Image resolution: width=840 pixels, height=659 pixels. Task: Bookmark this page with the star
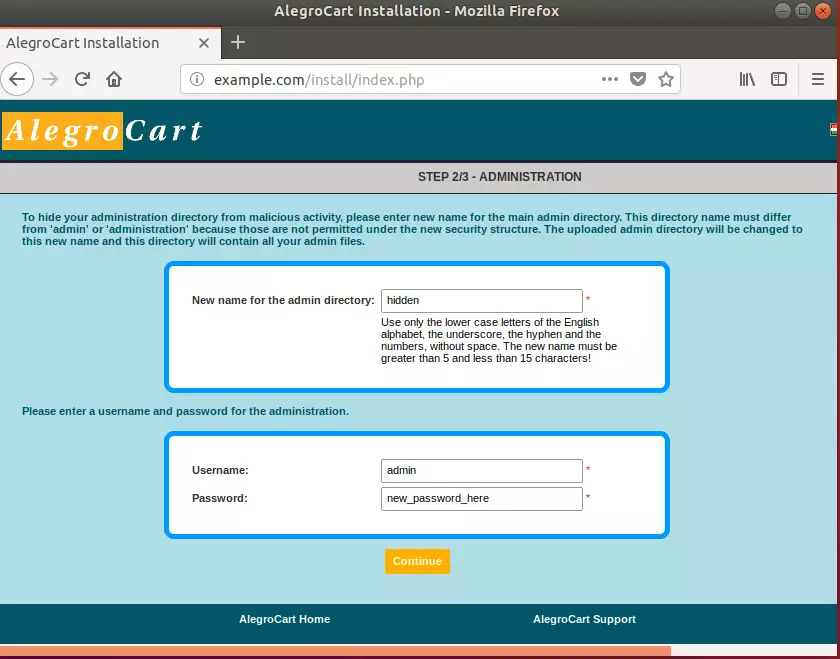[x=666, y=79]
